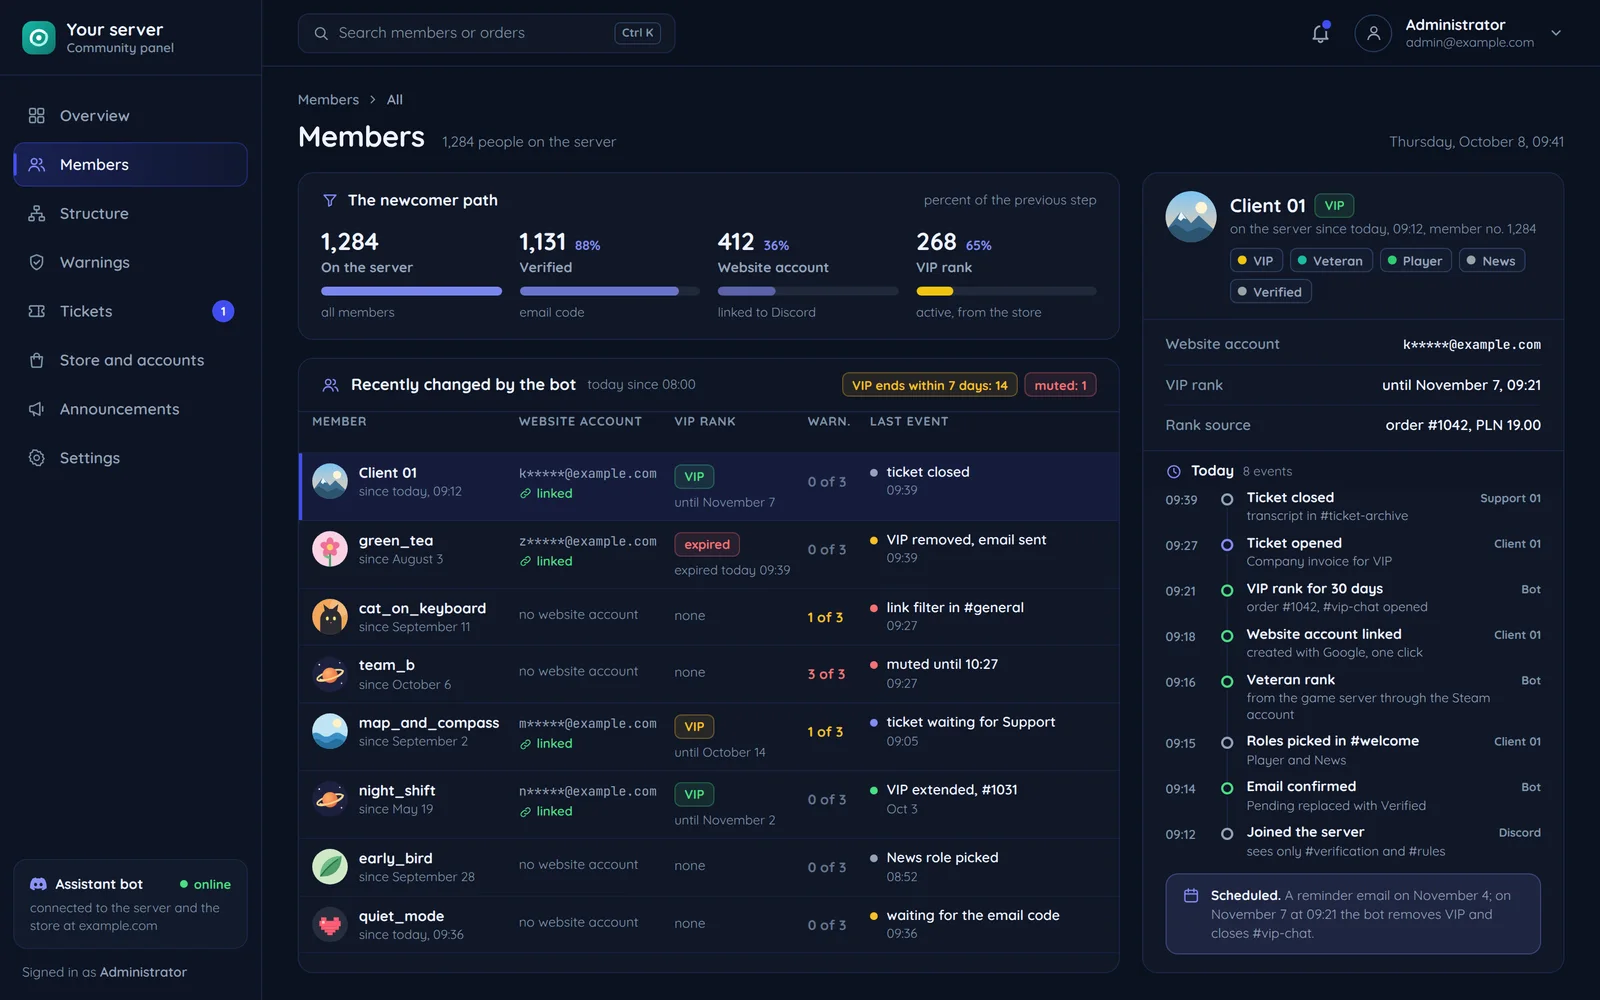The width and height of the screenshot is (1600, 1000).
Task: Click team_b member name
Action: pyautogui.click(x=387, y=665)
